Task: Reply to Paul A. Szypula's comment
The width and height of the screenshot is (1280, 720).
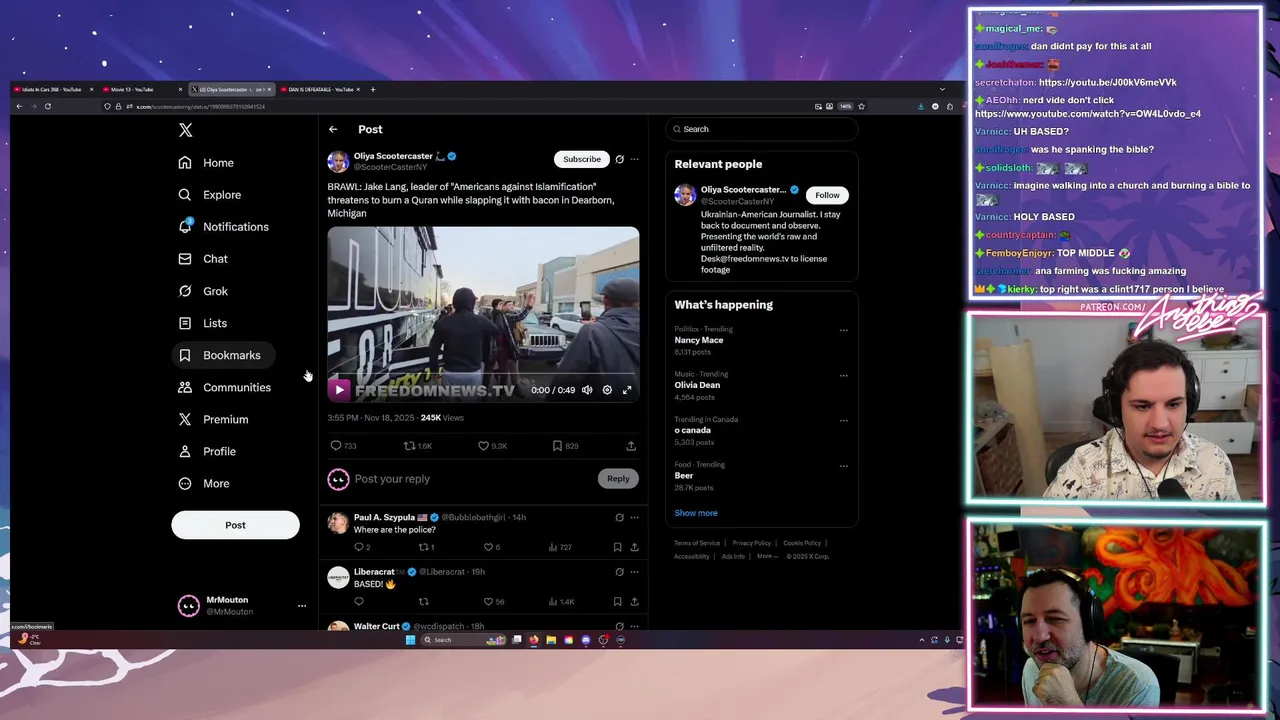Action: pos(361,547)
